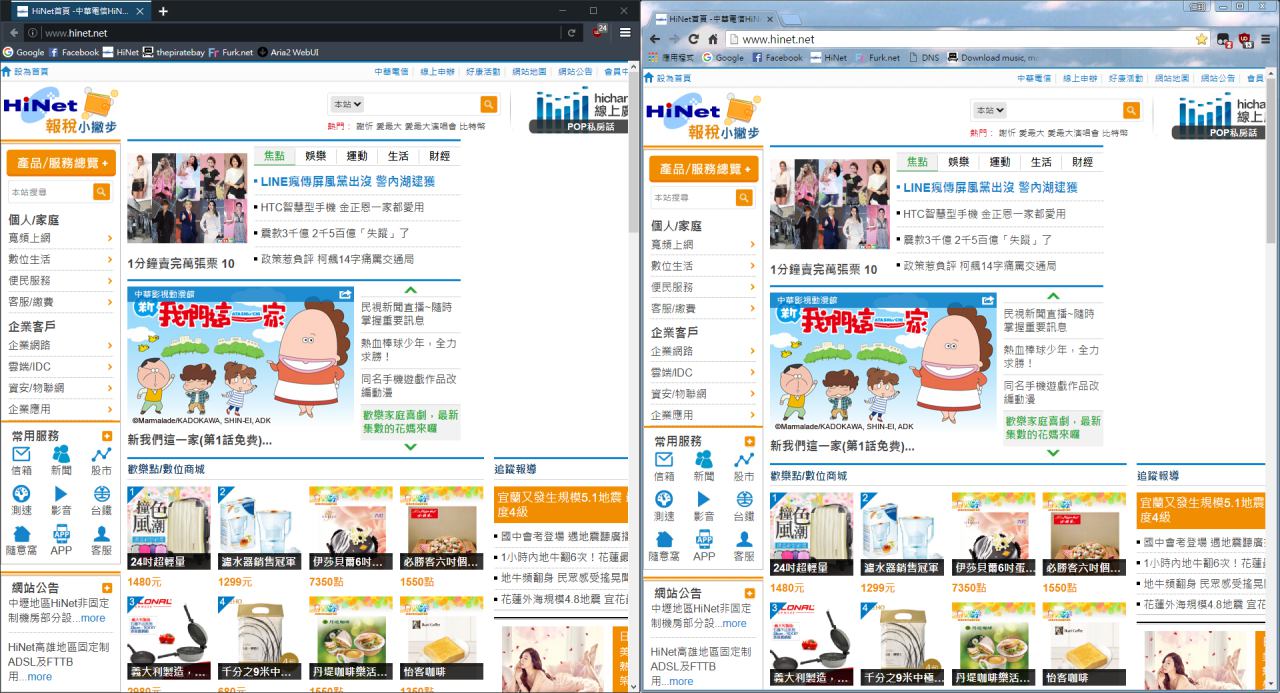1280x693 pixels.
Task: Click the share icon on cartoon banner in Chrome
Action: click(988, 299)
